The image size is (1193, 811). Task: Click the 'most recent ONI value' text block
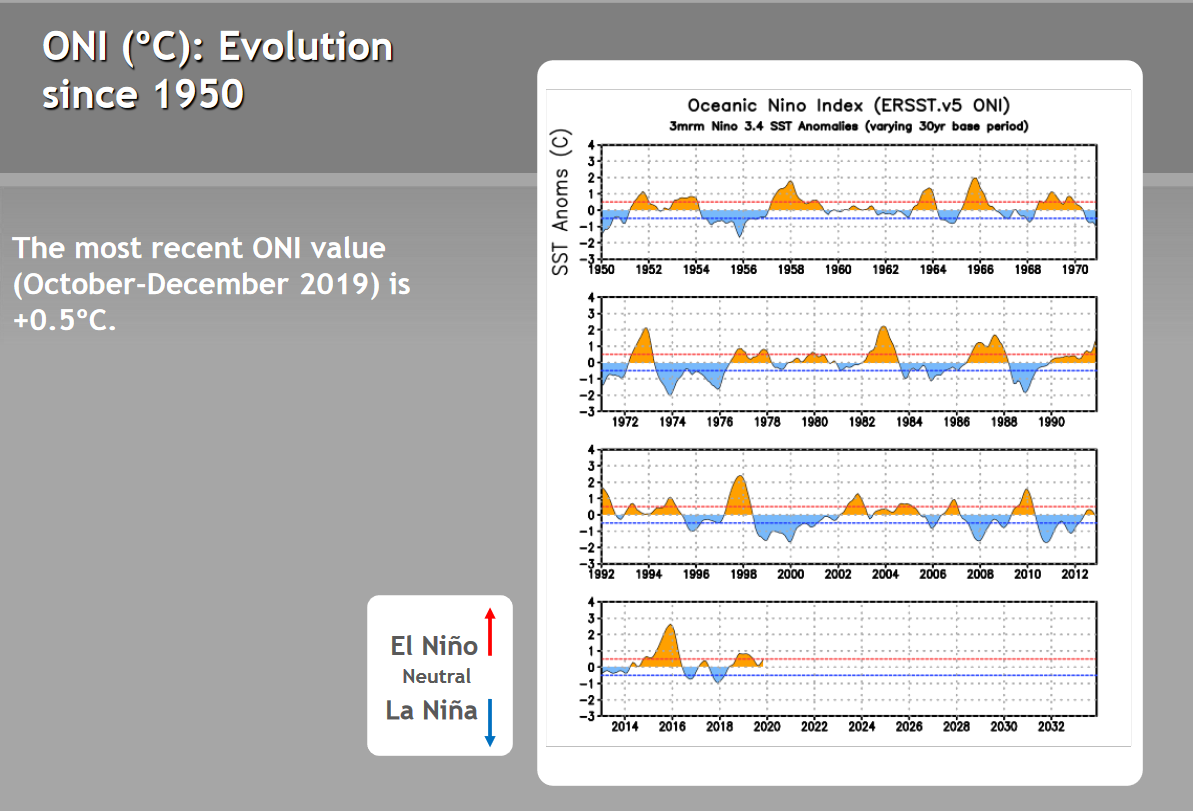tap(211, 285)
